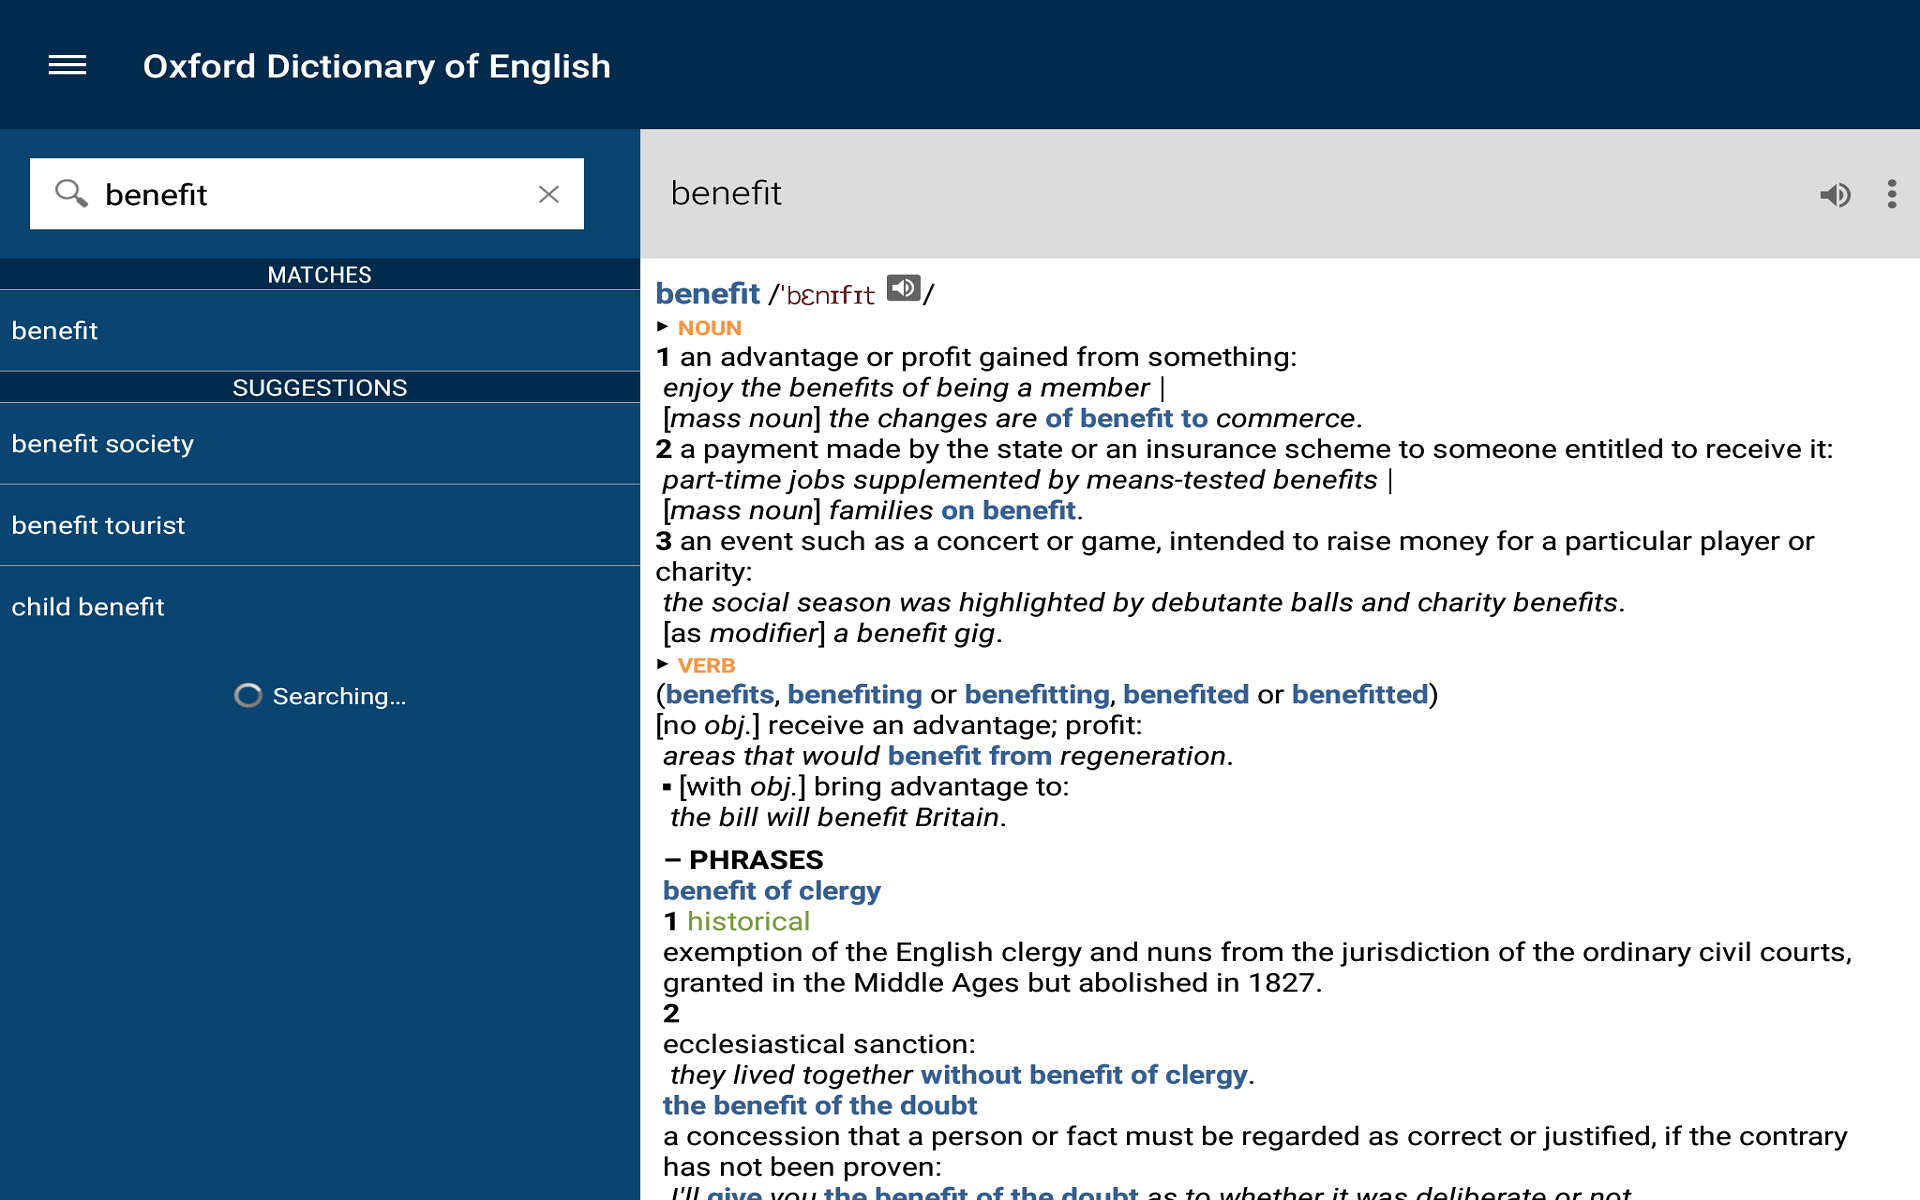Click the 'historical' label
The height and width of the screenshot is (1200, 1920).
pyautogui.click(x=748, y=921)
